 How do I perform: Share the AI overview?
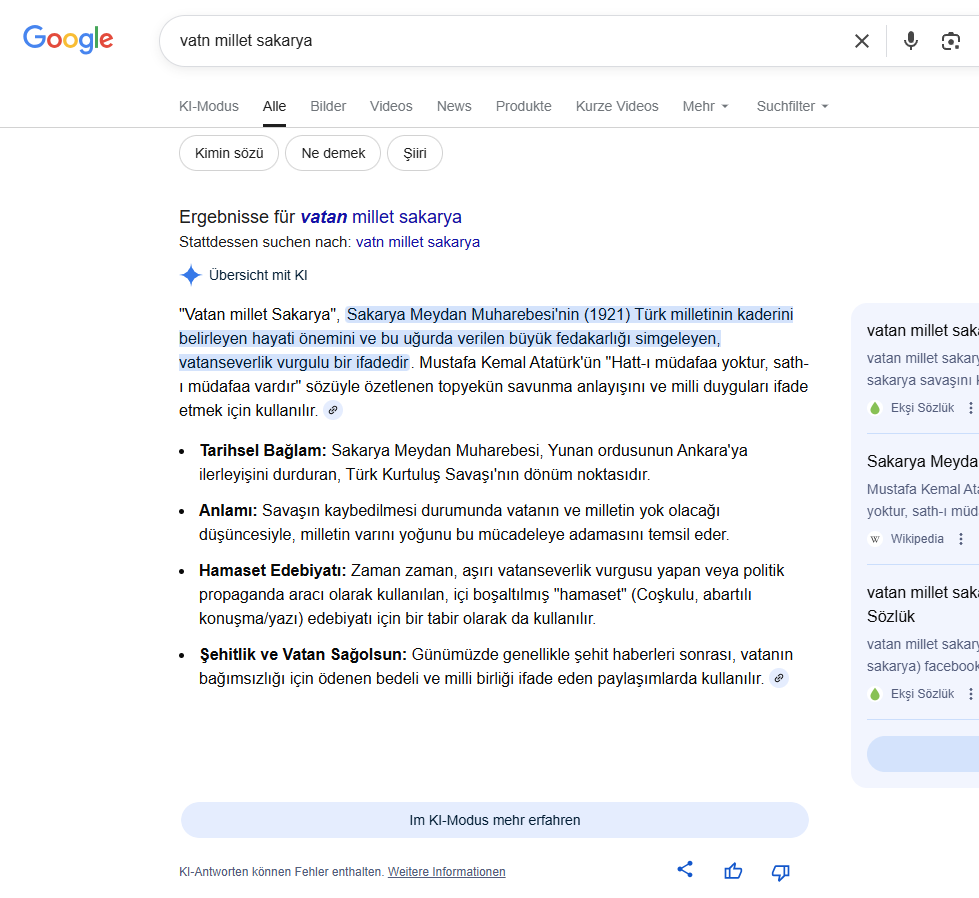(x=685, y=870)
